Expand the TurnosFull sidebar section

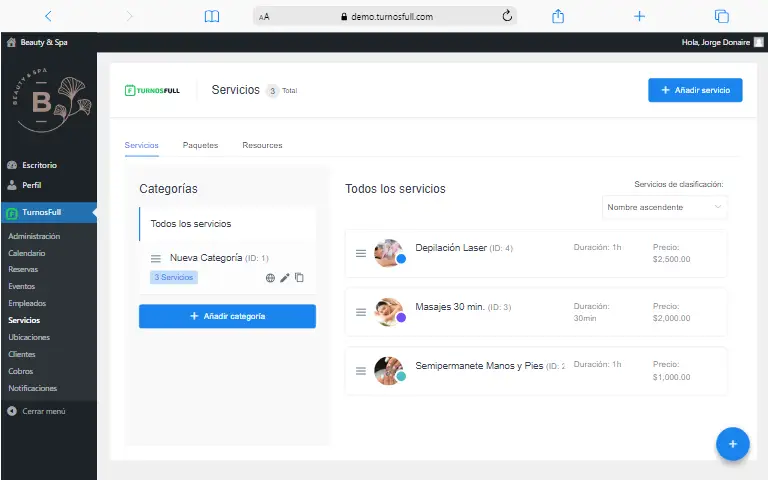pos(48,212)
